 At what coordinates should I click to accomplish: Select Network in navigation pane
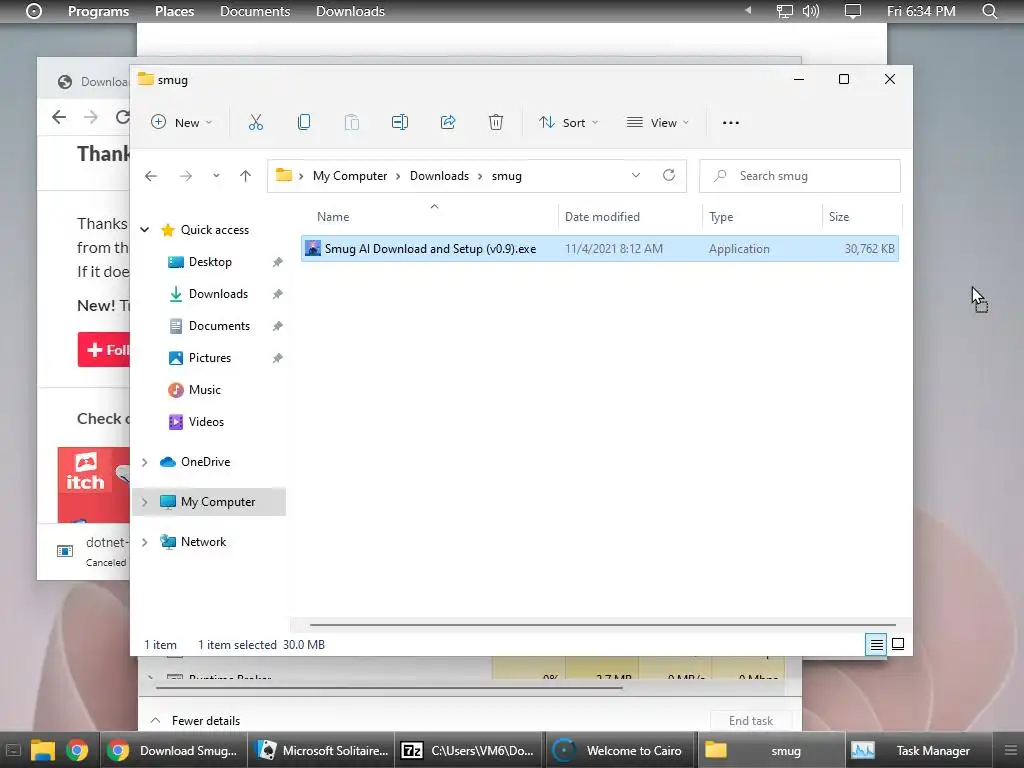point(203,542)
